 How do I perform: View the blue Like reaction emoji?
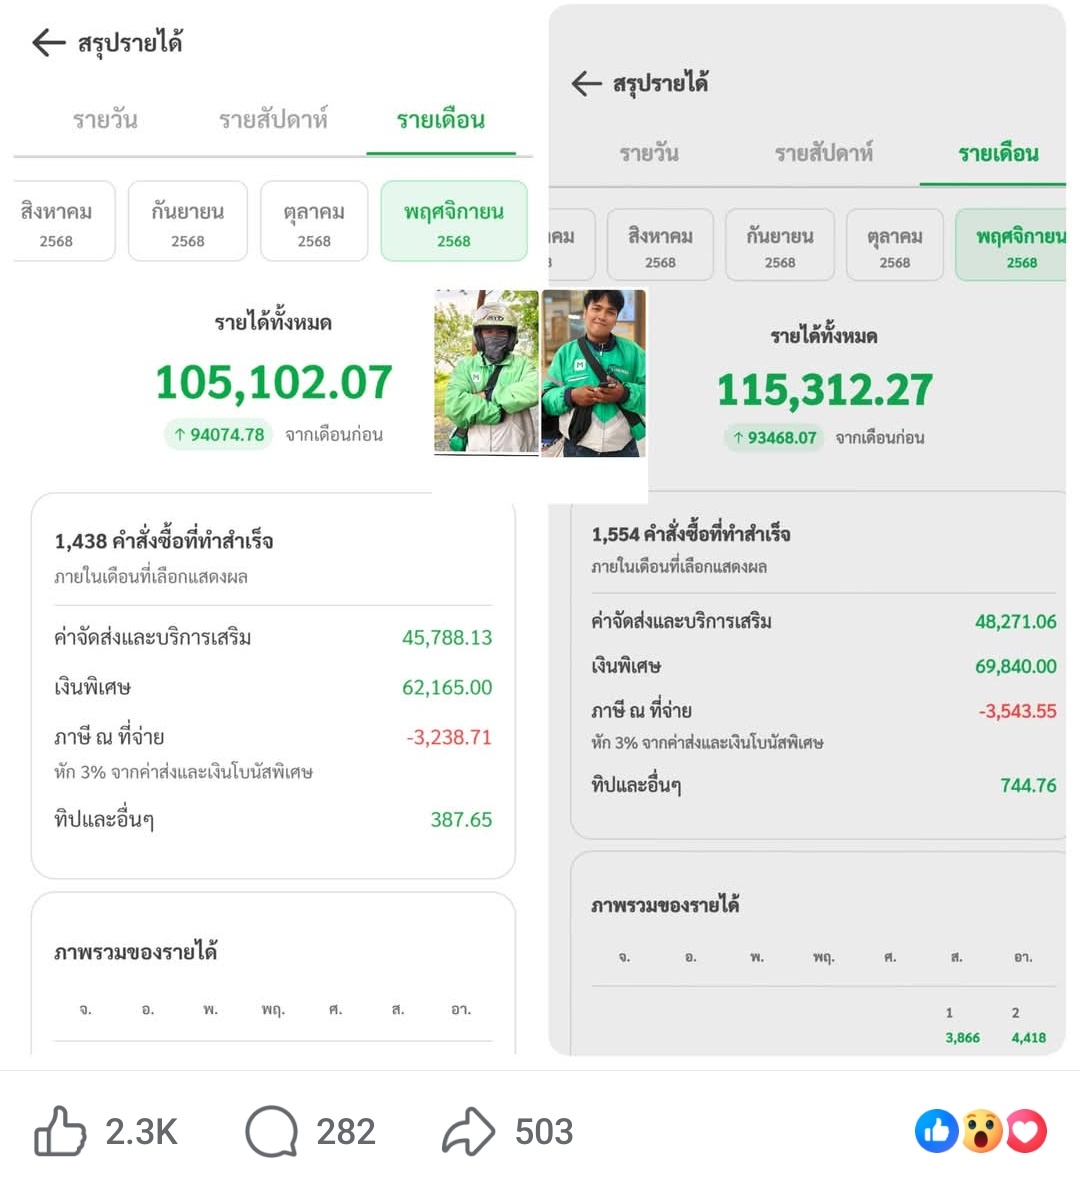click(x=936, y=1131)
